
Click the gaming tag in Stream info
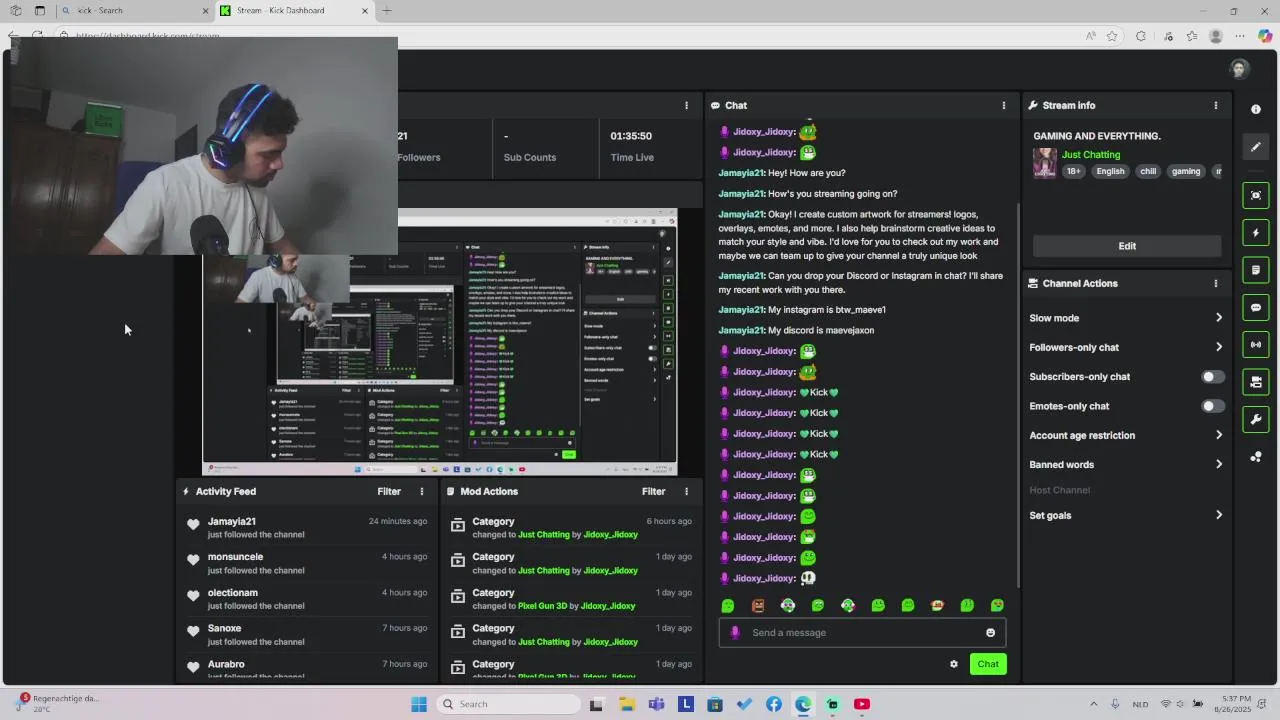click(x=1186, y=171)
